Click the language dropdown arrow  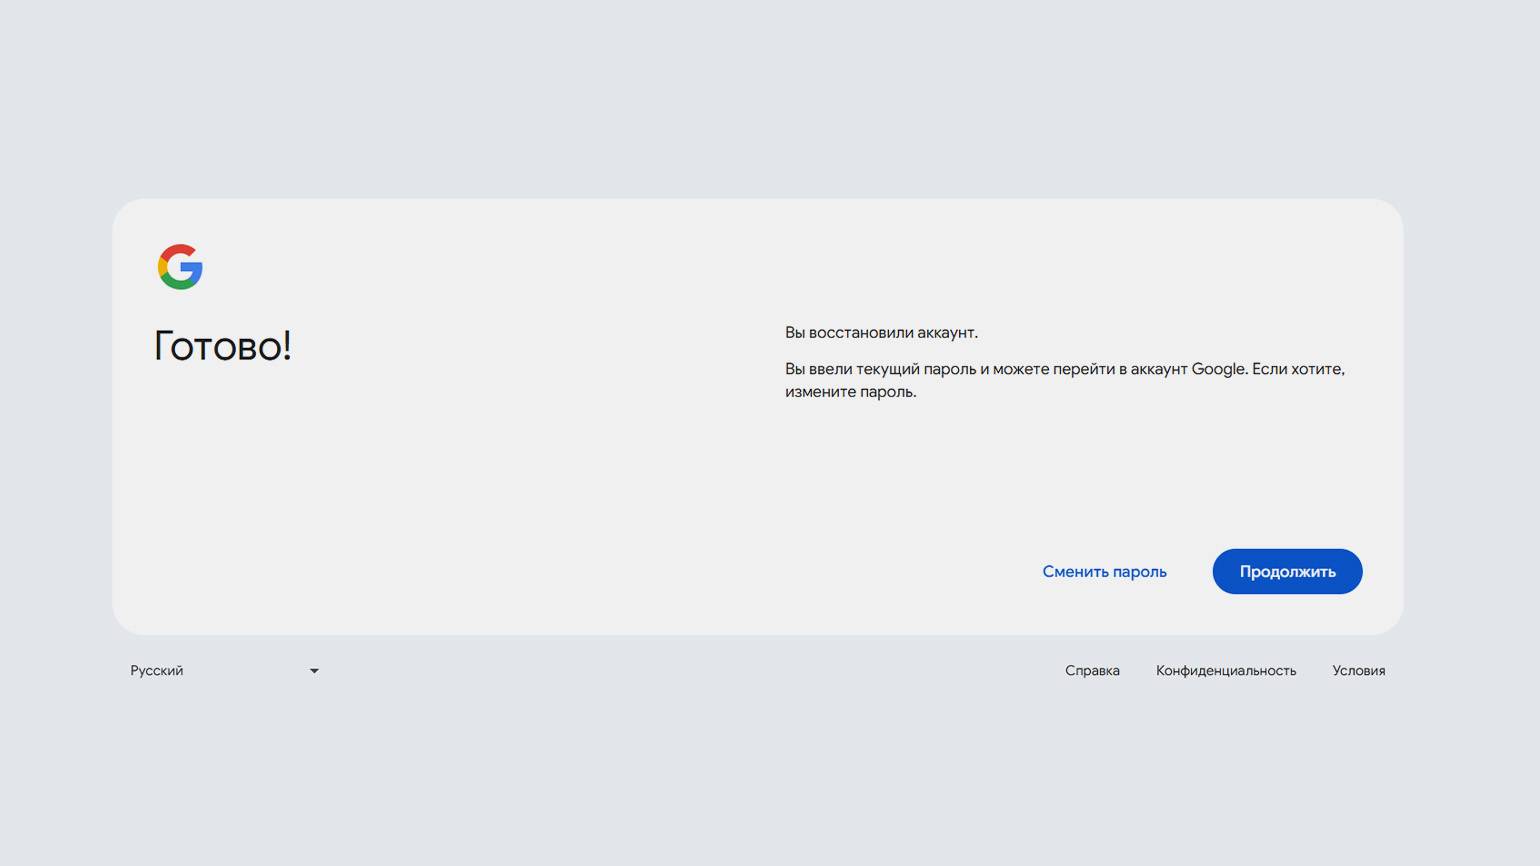314,671
